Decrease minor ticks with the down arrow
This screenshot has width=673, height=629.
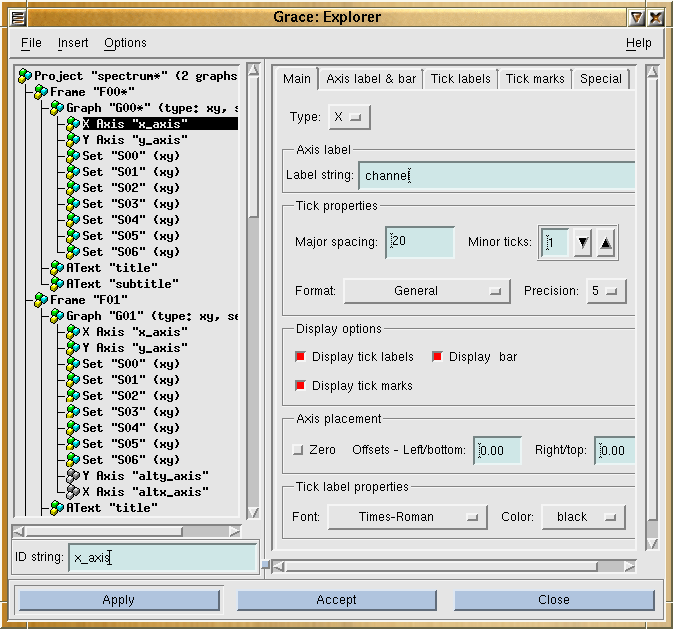coord(582,243)
